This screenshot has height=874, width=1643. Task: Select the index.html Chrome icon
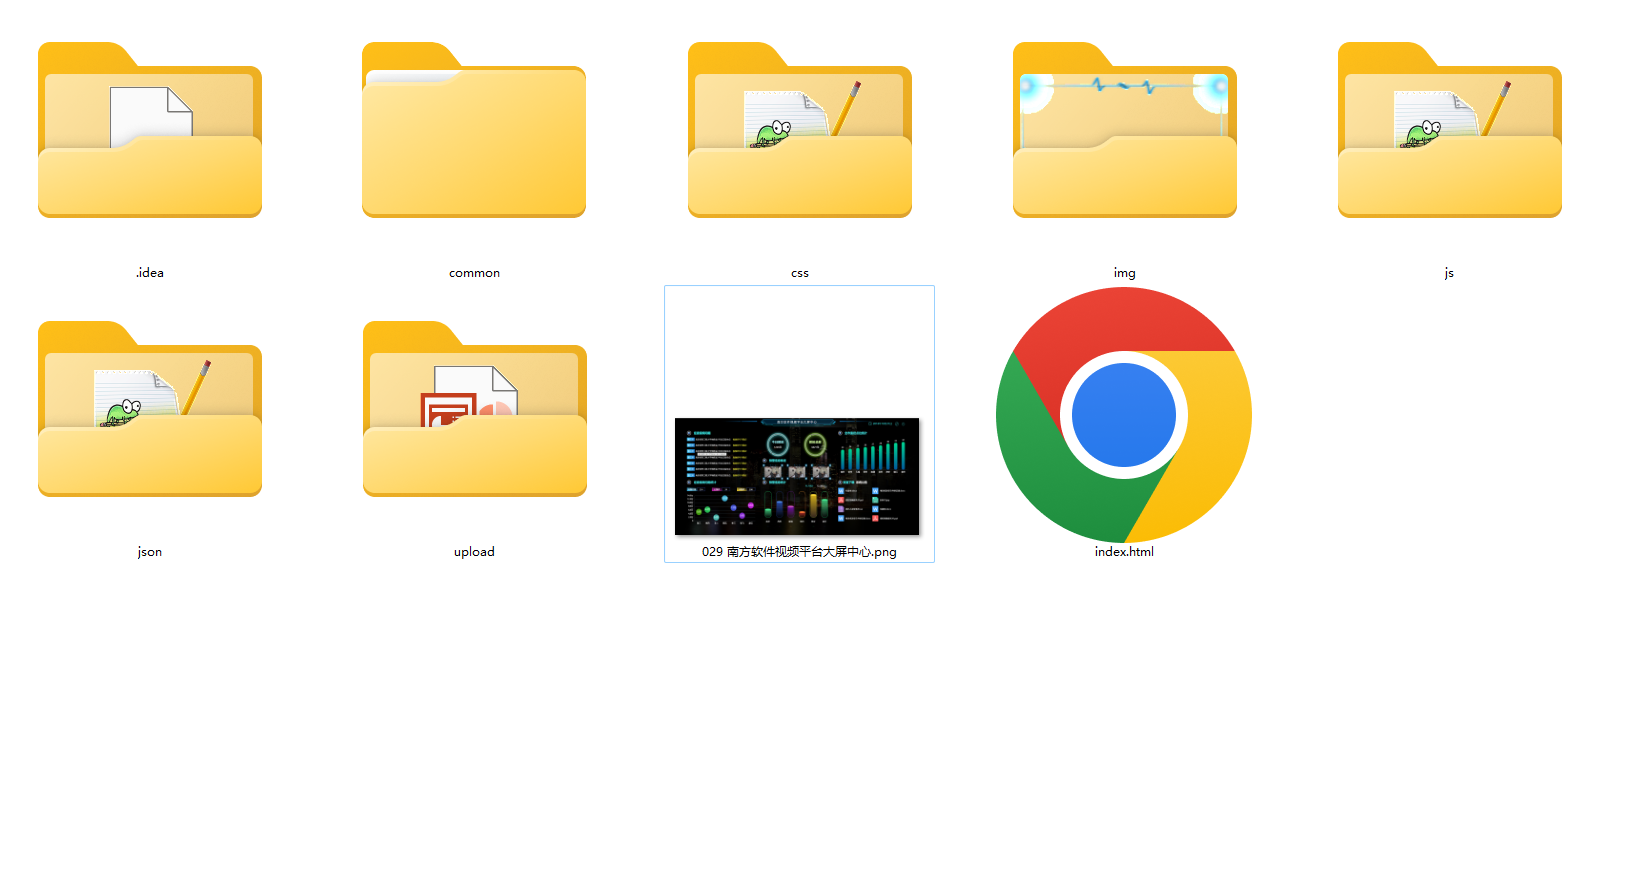coord(1124,415)
